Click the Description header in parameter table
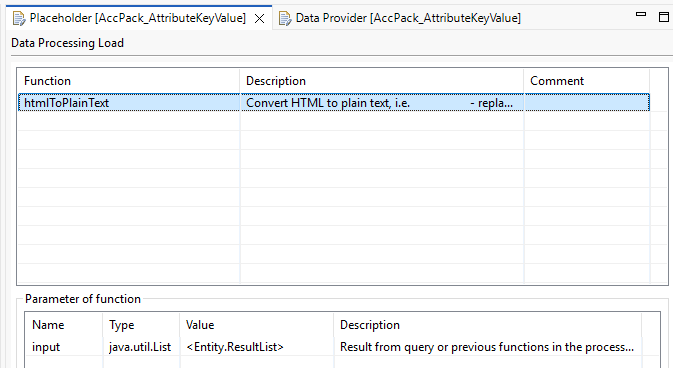Image resolution: width=673 pixels, height=368 pixels. (487, 325)
